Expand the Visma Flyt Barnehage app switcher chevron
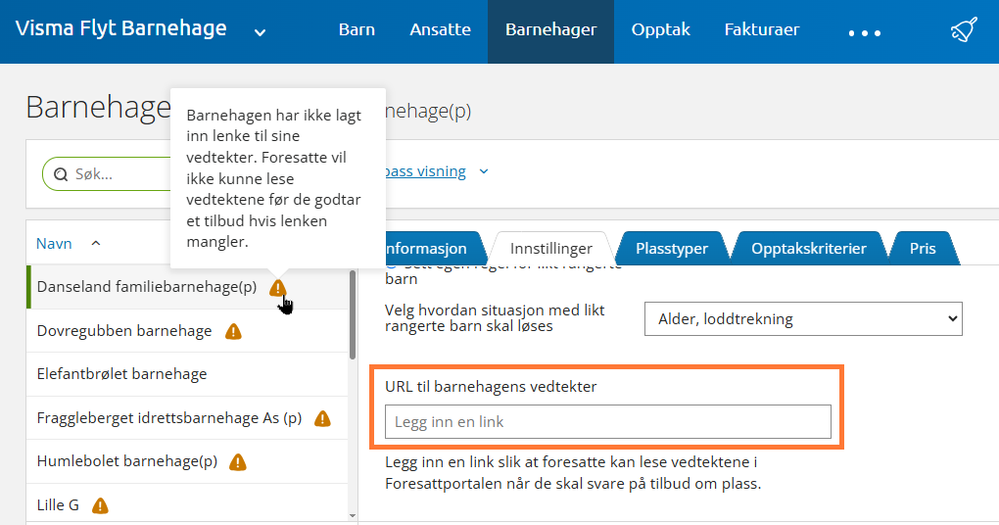Viewport: 999px width, 525px height. coord(260,32)
